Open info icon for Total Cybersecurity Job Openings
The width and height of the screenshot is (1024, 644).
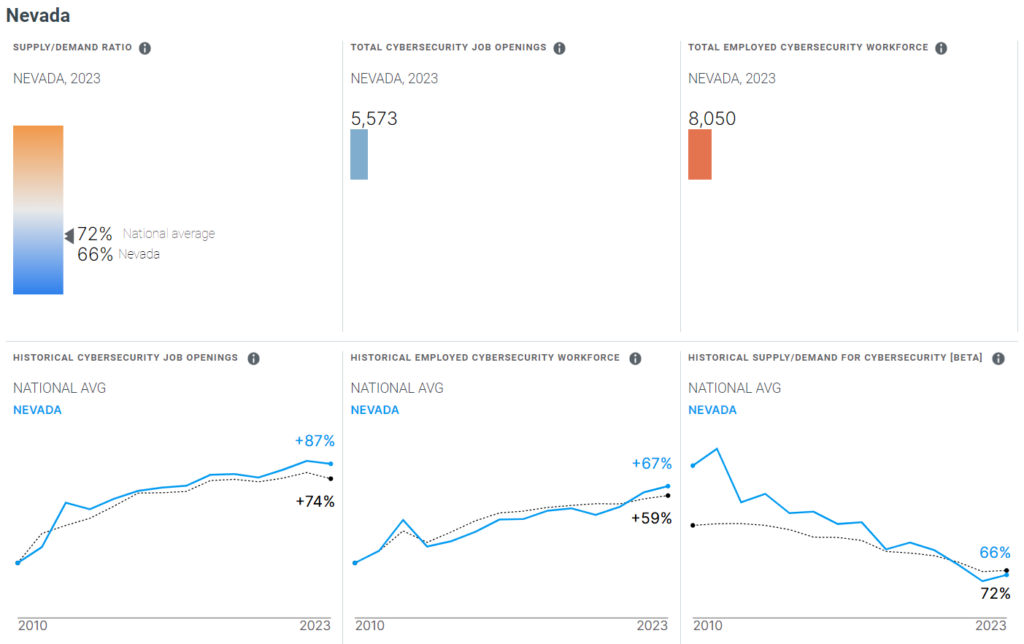559,48
